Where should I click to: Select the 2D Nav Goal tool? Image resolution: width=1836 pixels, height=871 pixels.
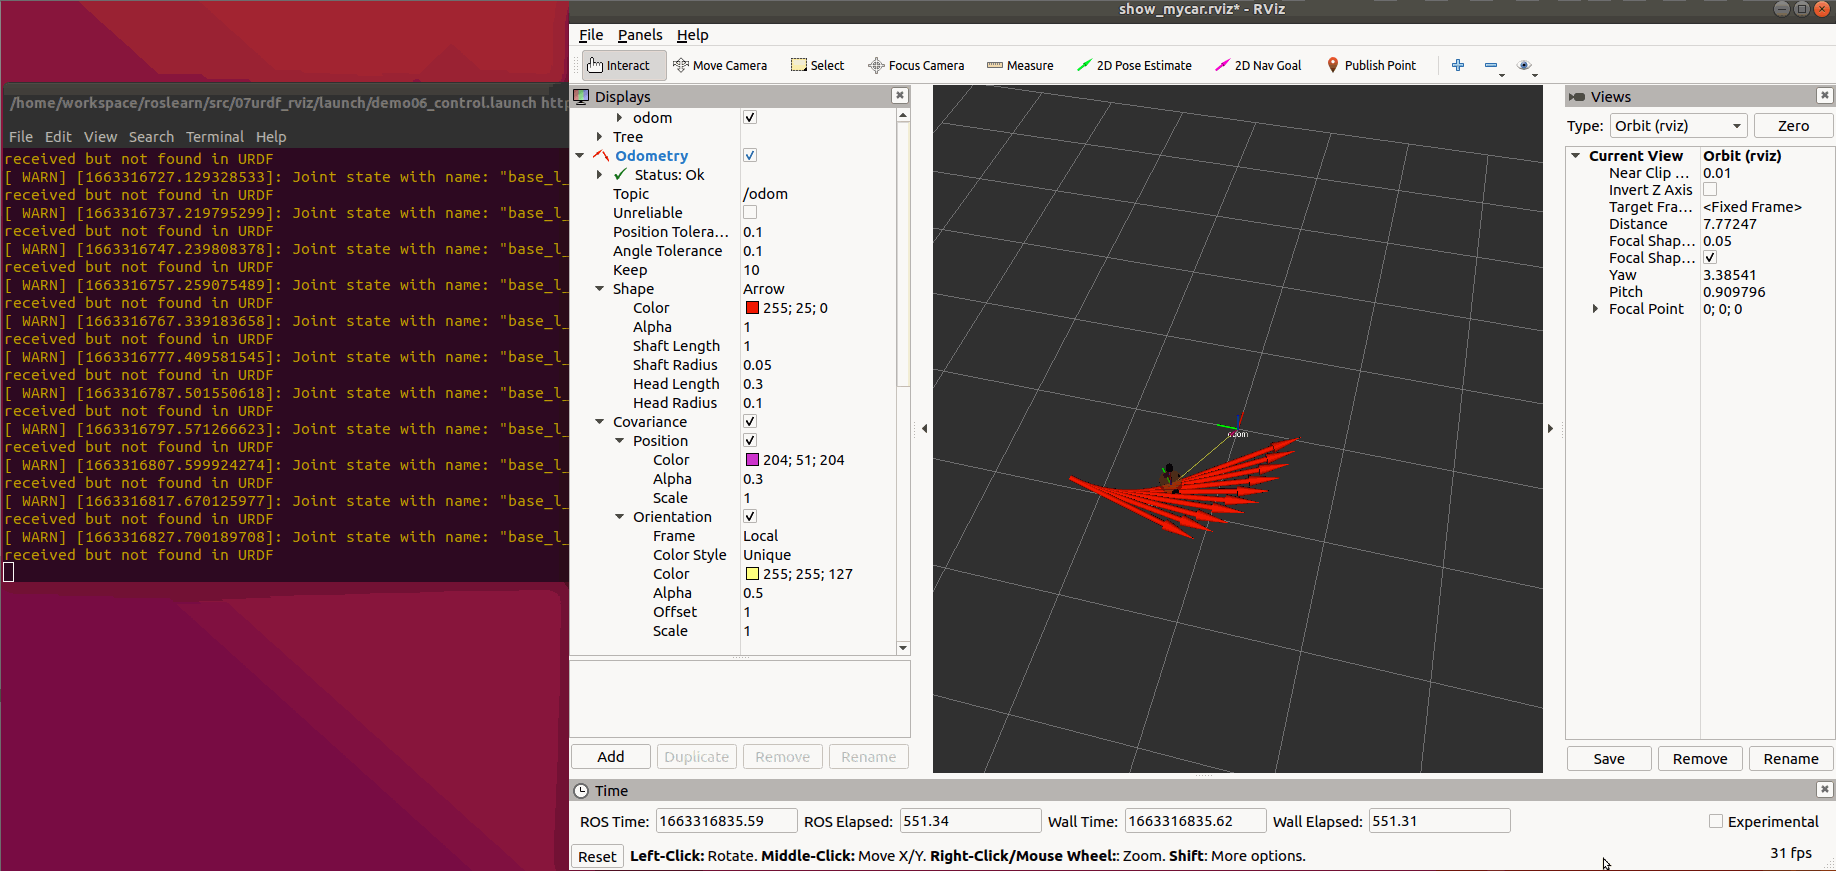[x=1258, y=66]
